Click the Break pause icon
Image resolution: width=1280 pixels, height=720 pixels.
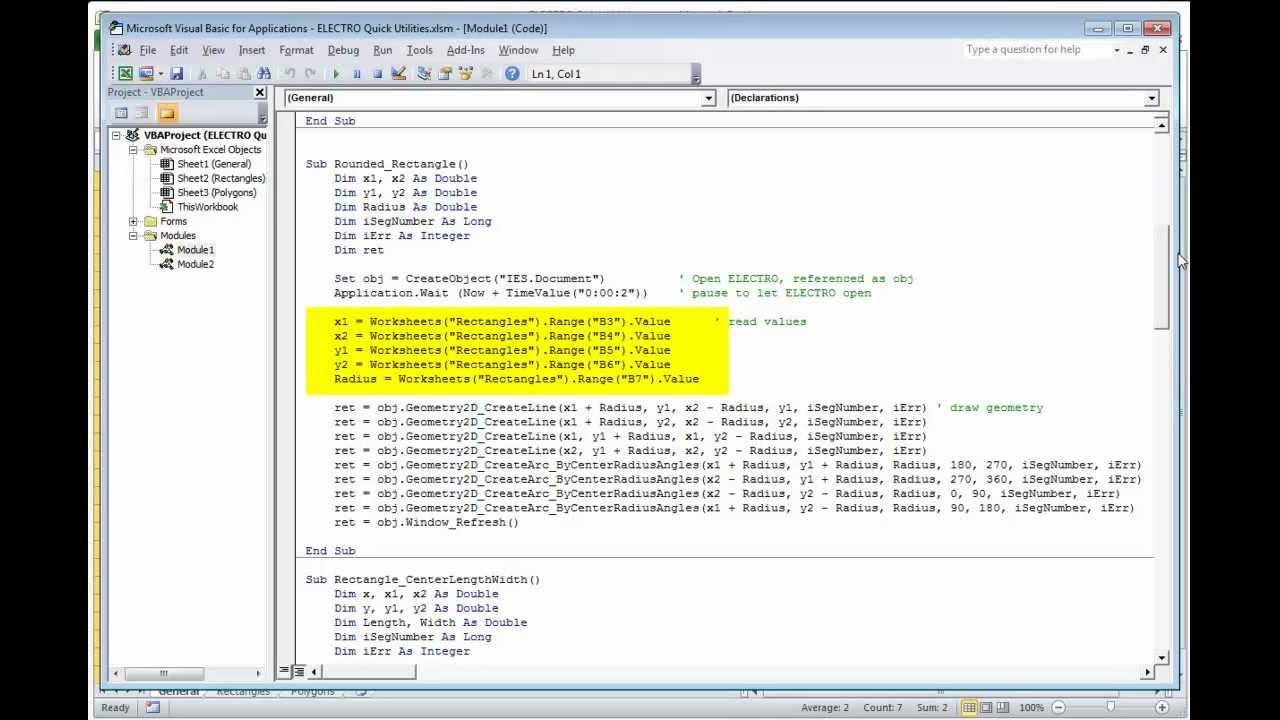(x=357, y=73)
